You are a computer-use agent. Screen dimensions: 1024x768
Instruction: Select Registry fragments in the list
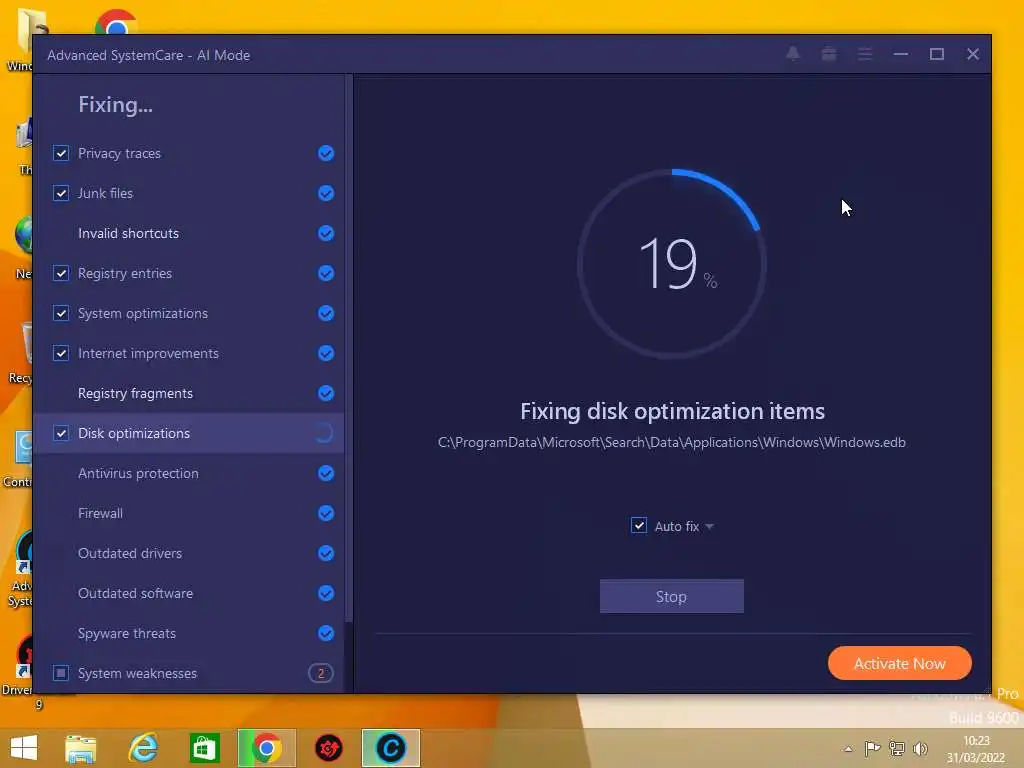pos(188,393)
